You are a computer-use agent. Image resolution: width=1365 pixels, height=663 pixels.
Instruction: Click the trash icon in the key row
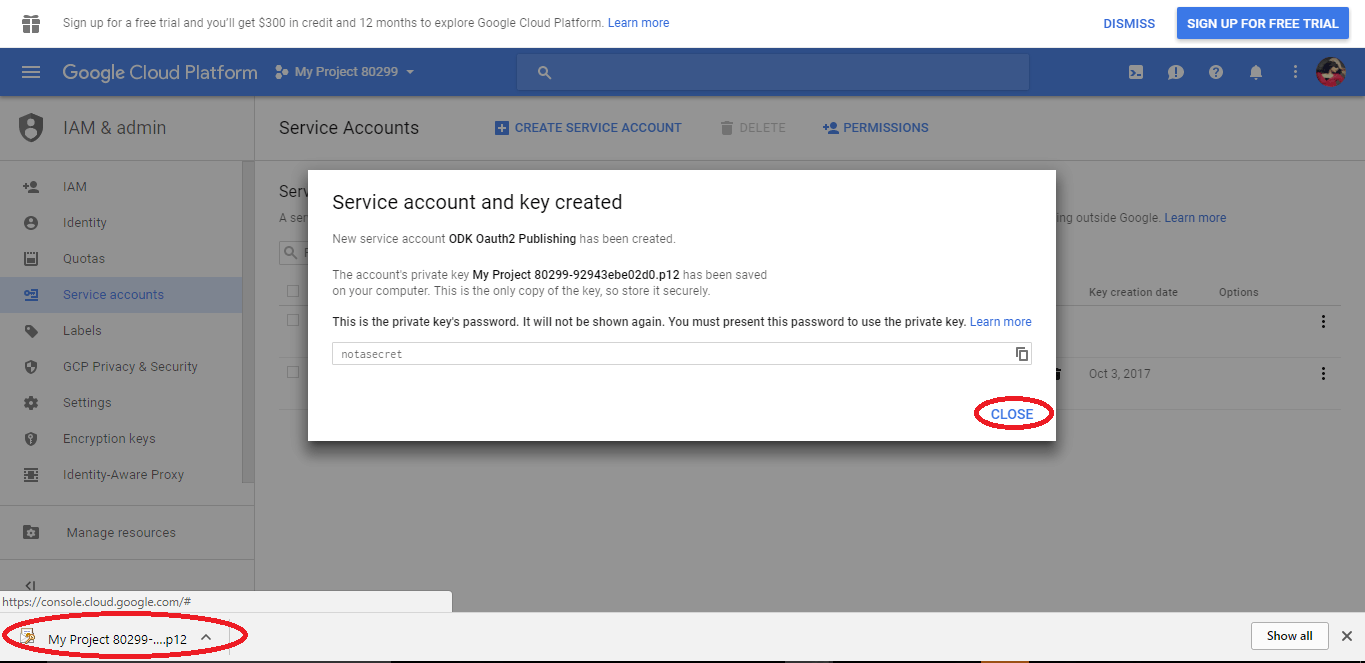(x=1058, y=374)
